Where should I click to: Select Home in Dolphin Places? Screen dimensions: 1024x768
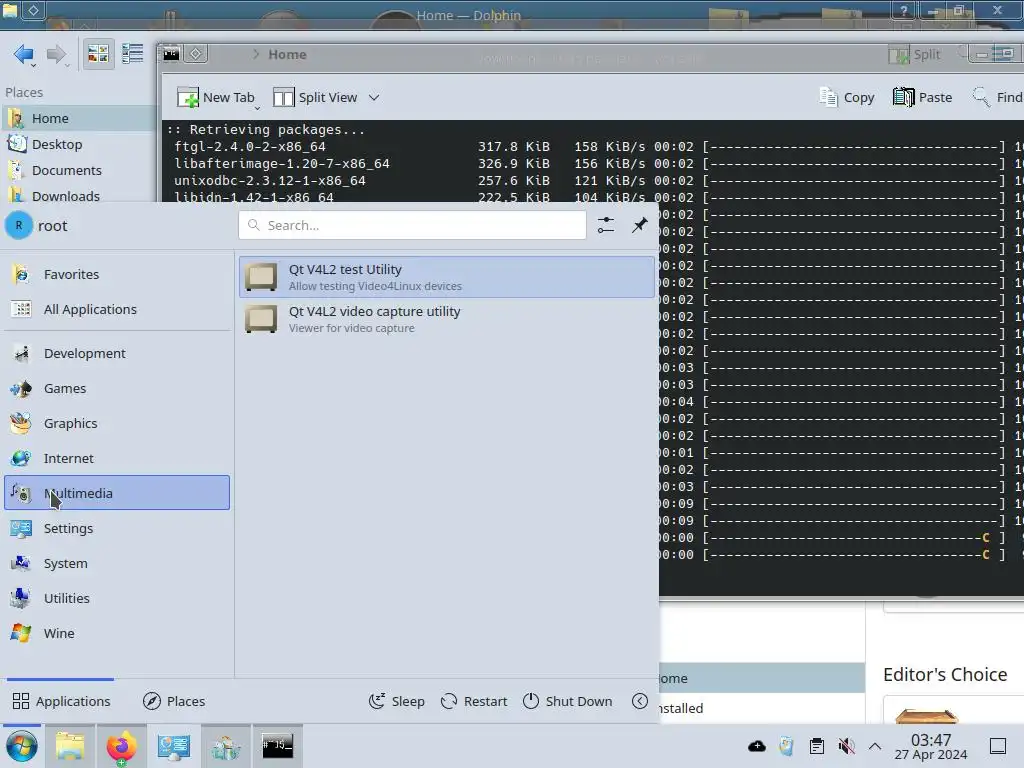(78, 118)
